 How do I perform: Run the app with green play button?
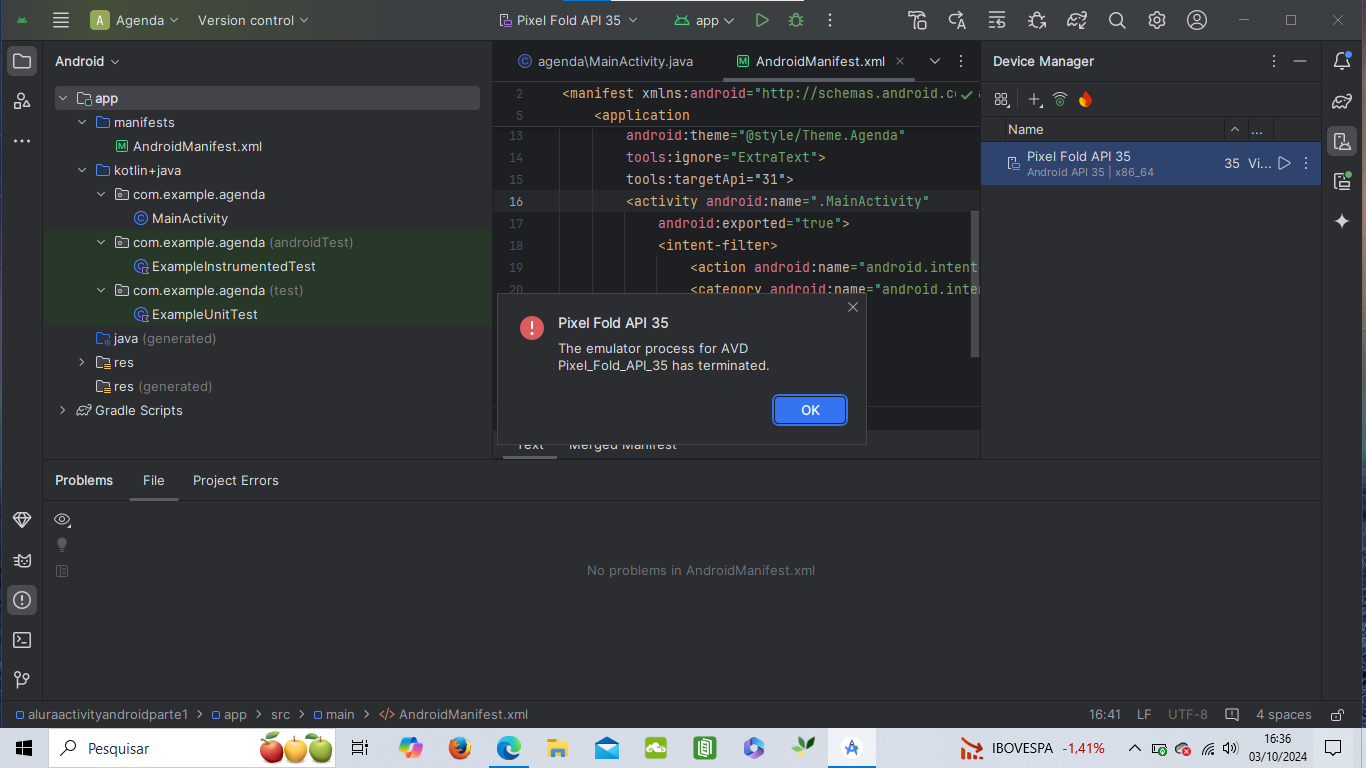(x=762, y=20)
